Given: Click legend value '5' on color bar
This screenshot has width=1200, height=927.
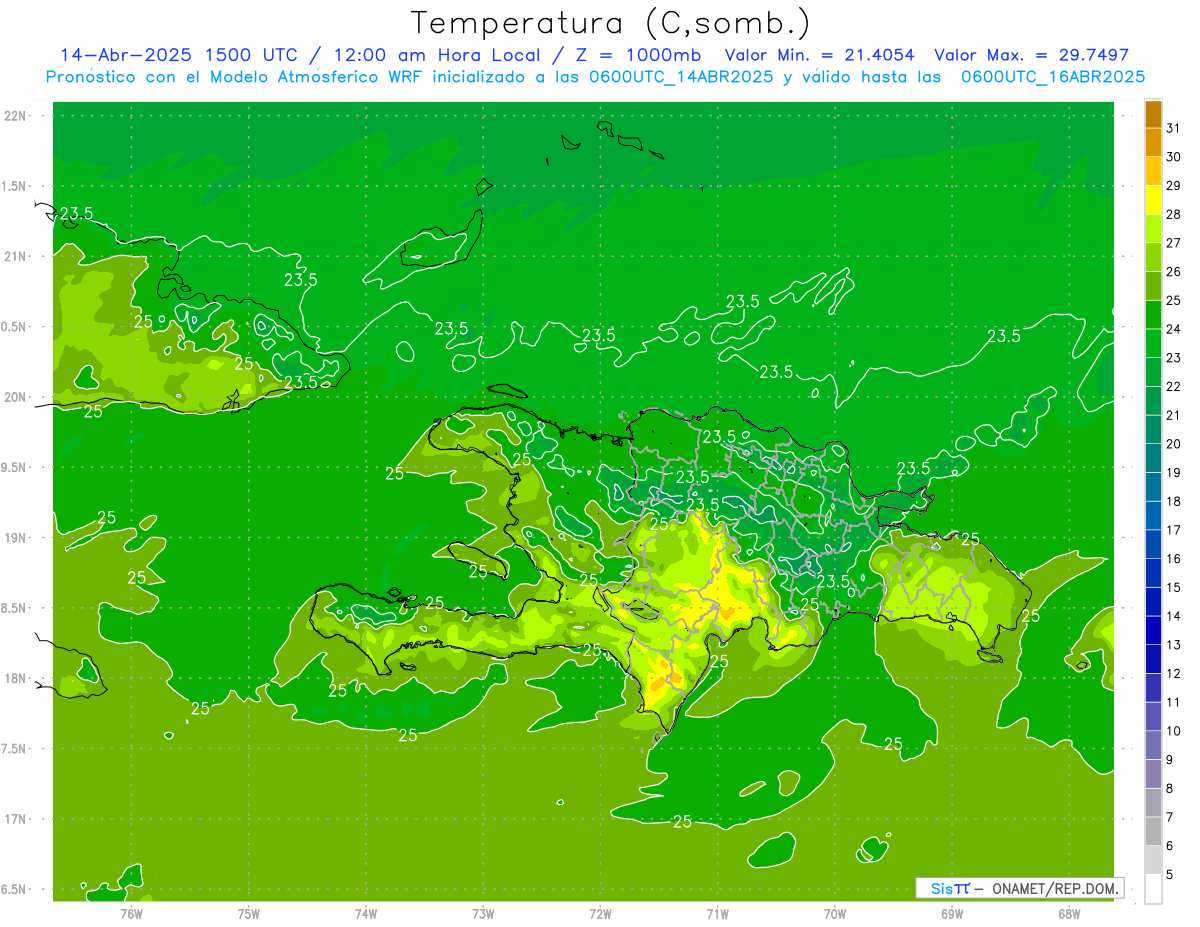Looking at the screenshot, I should coord(1170,874).
